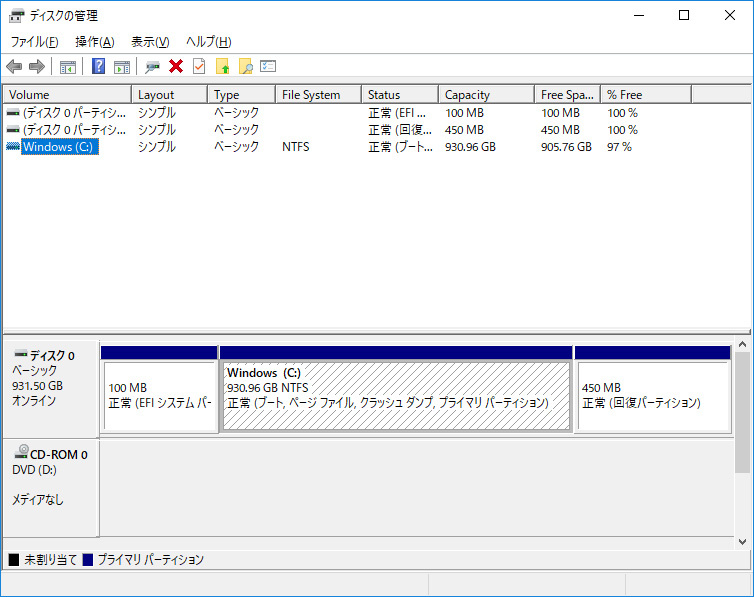Click the 正常 (EFI ... status cell

tap(397, 113)
